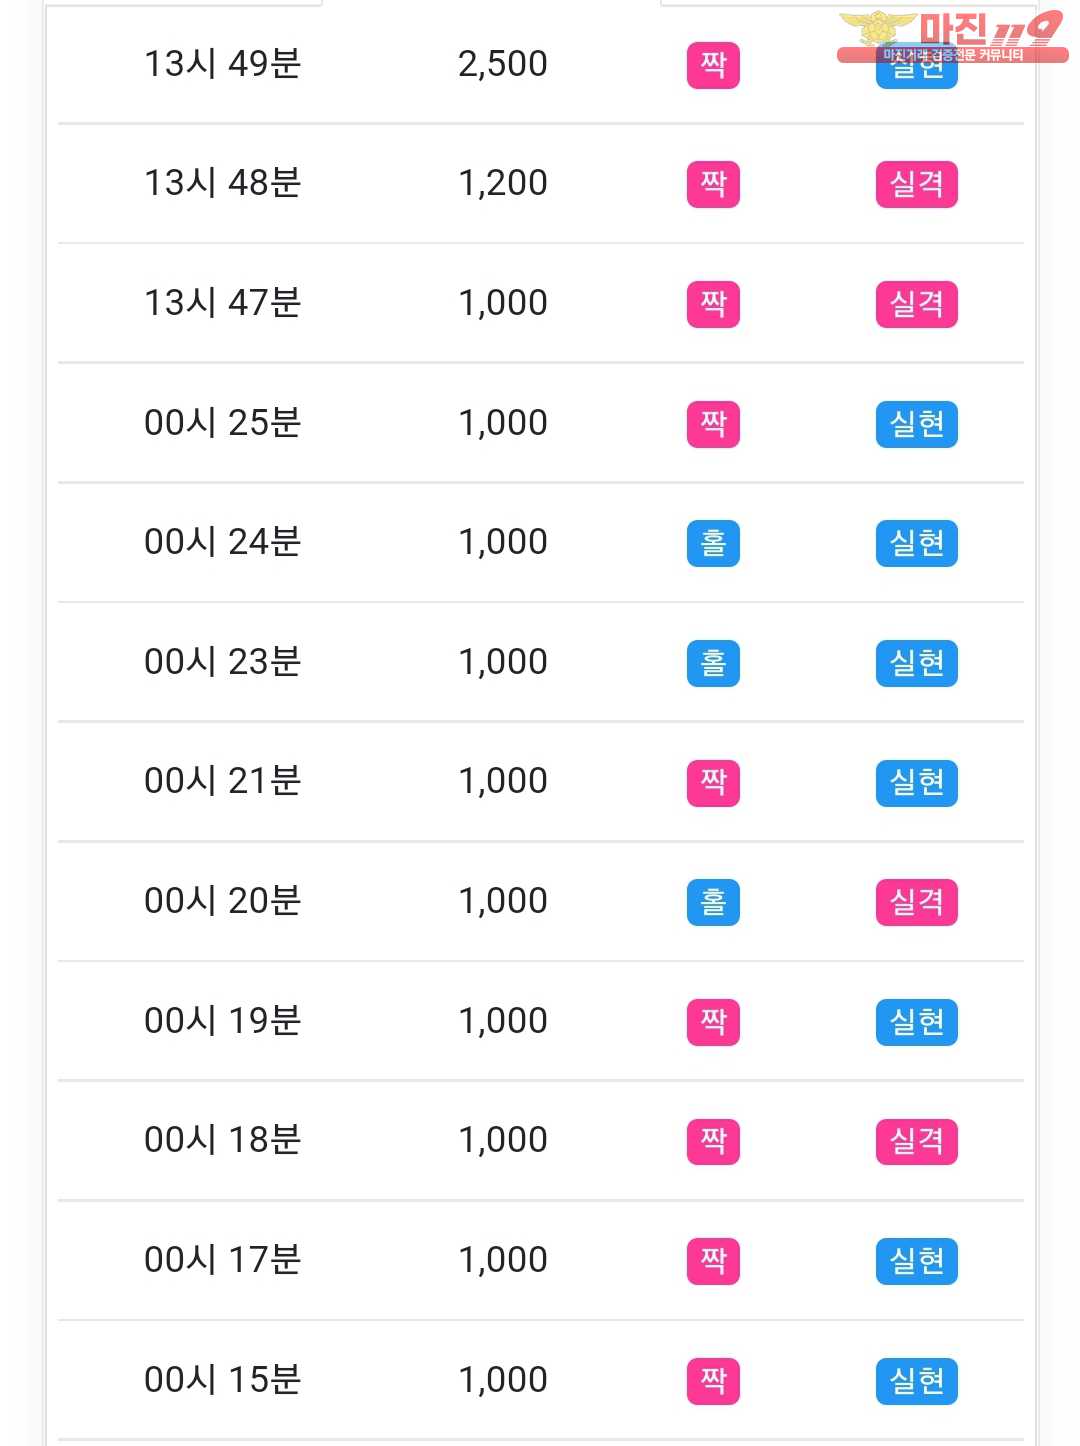Click the 00시 15분 time entry
The height and width of the screenshot is (1446, 1080).
click(x=223, y=1380)
